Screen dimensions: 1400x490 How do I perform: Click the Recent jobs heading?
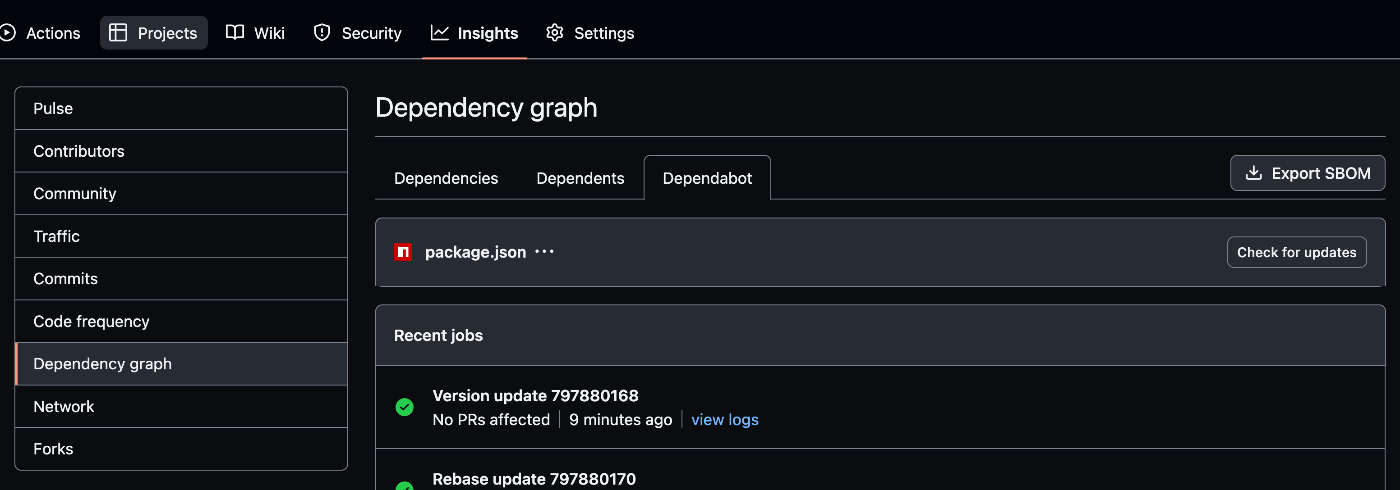pos(438,336)
